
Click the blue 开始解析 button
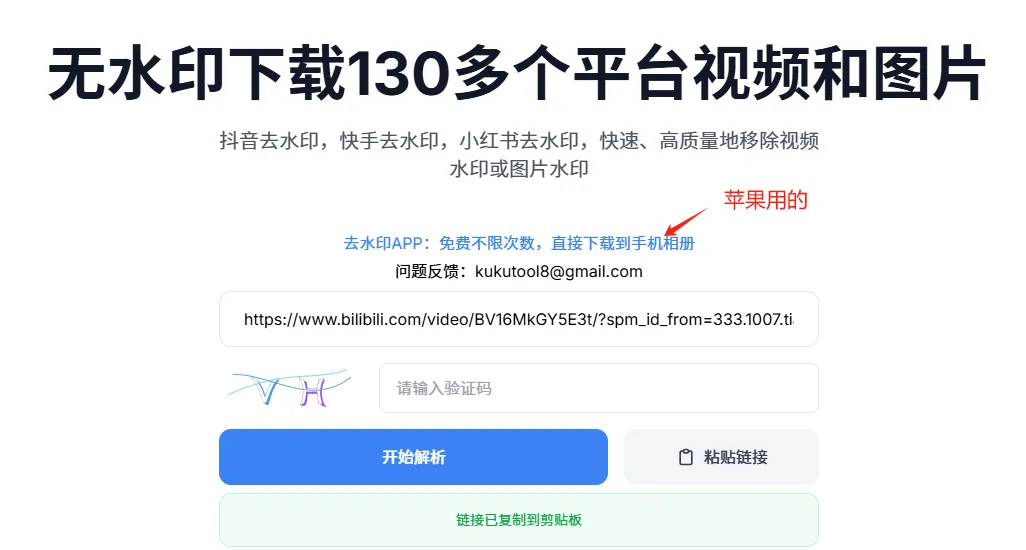(x=413, y=456)
